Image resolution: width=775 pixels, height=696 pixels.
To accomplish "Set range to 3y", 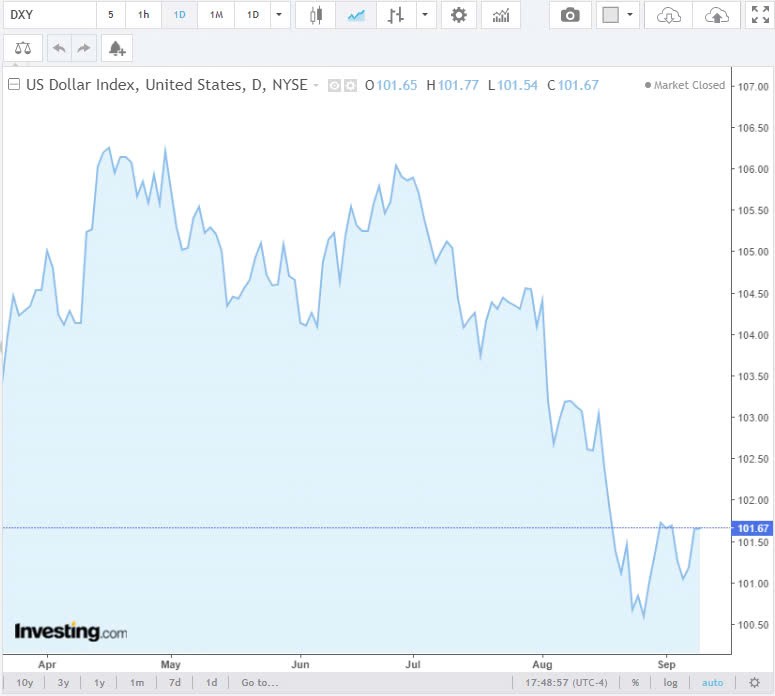I will 63,683.
